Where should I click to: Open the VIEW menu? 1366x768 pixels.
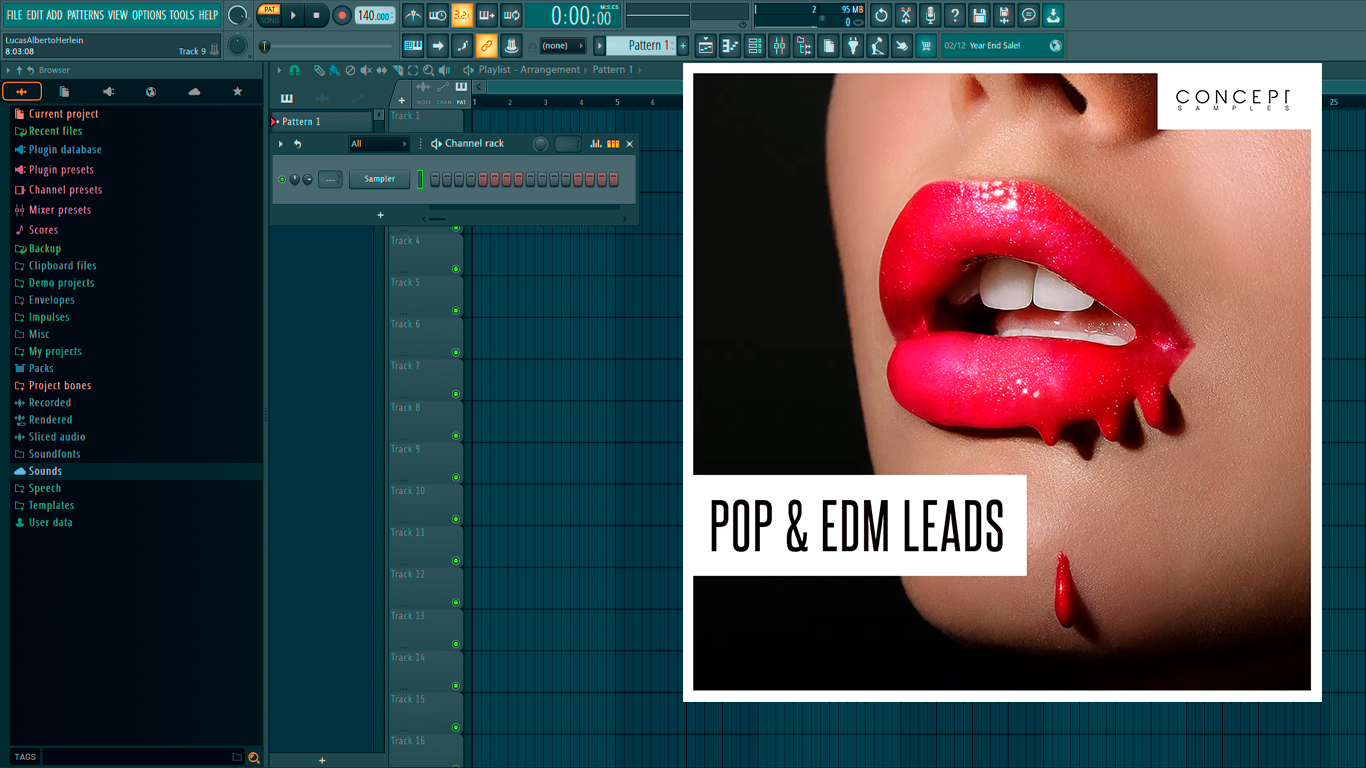coord(118,15)
